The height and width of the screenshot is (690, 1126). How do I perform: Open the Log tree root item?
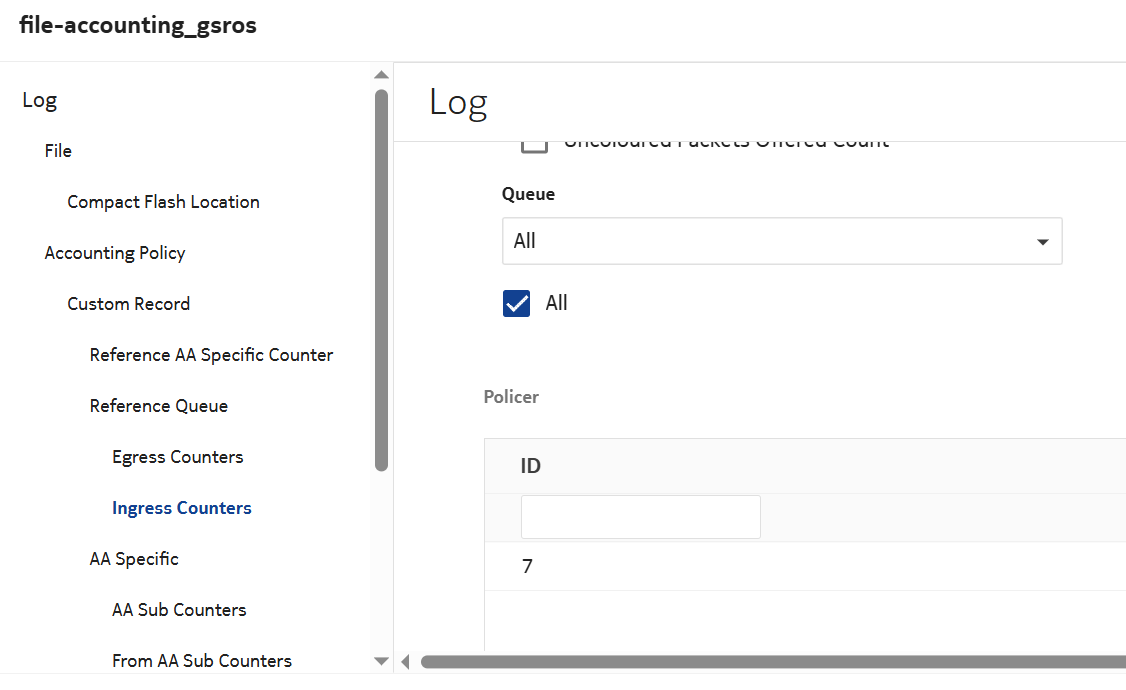coord(40,100)
